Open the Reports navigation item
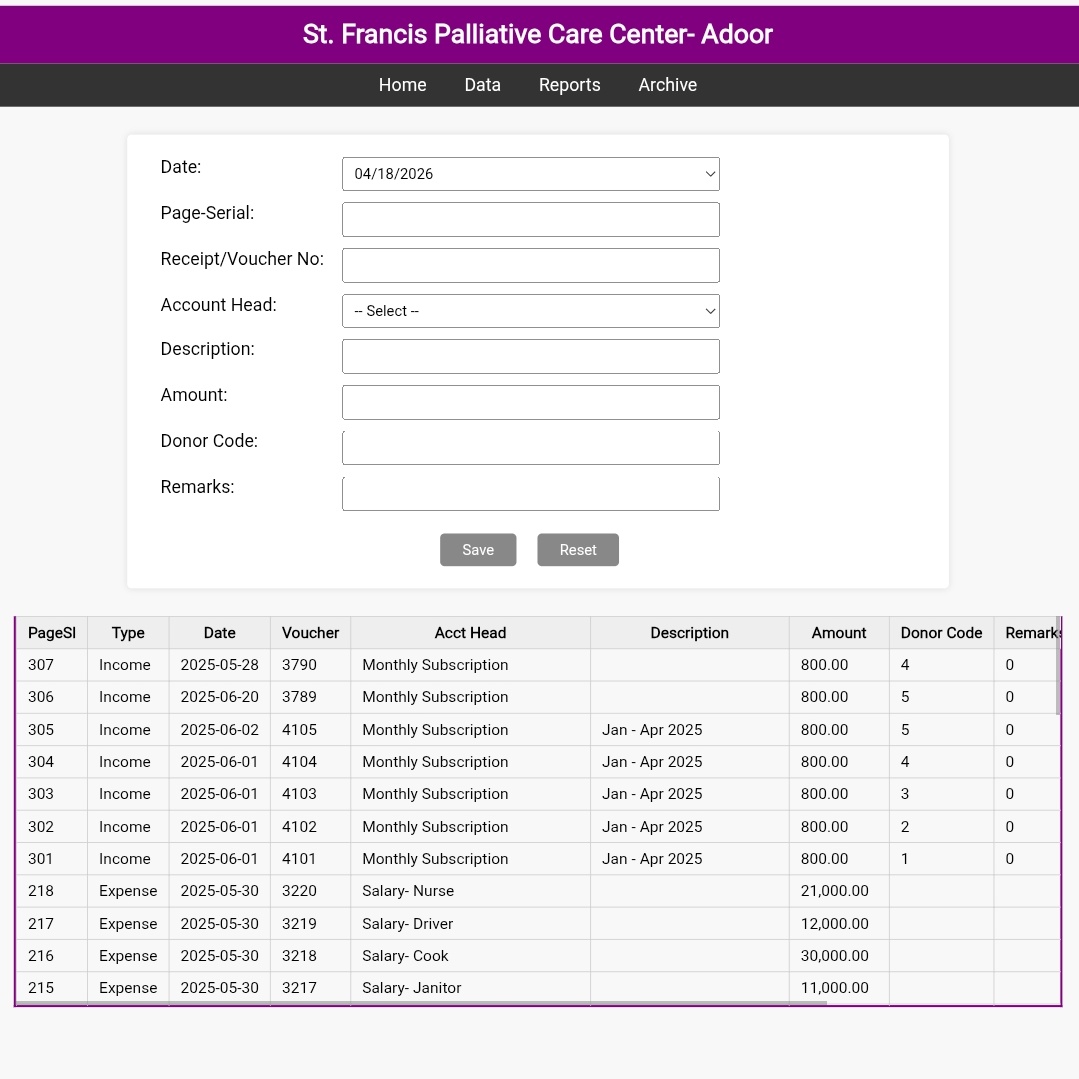 pos(569,84)
